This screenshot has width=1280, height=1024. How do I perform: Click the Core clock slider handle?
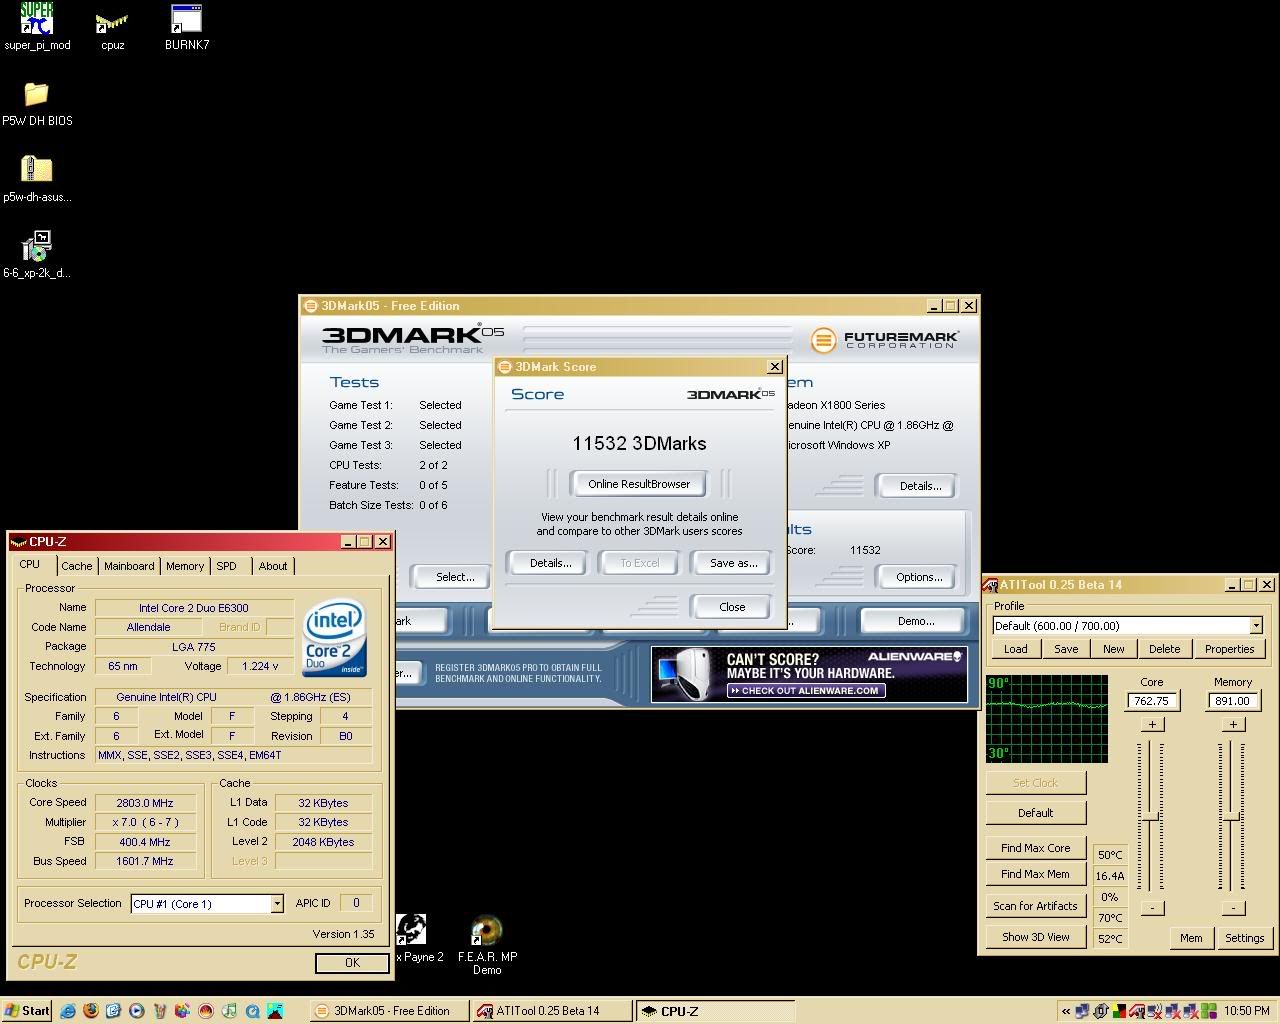pos(1151,818)
